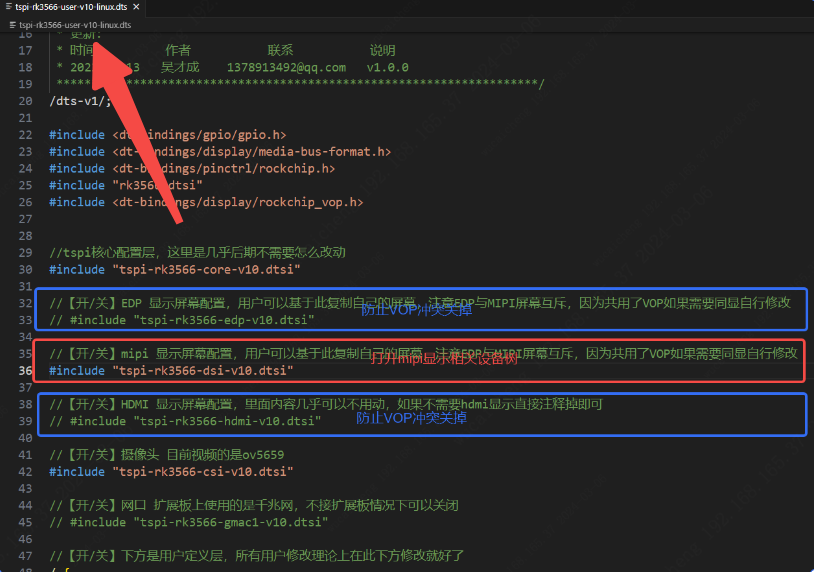Click the //tspi核心配置层 comment on line 29
814x572 pixels.
(197, 252)
